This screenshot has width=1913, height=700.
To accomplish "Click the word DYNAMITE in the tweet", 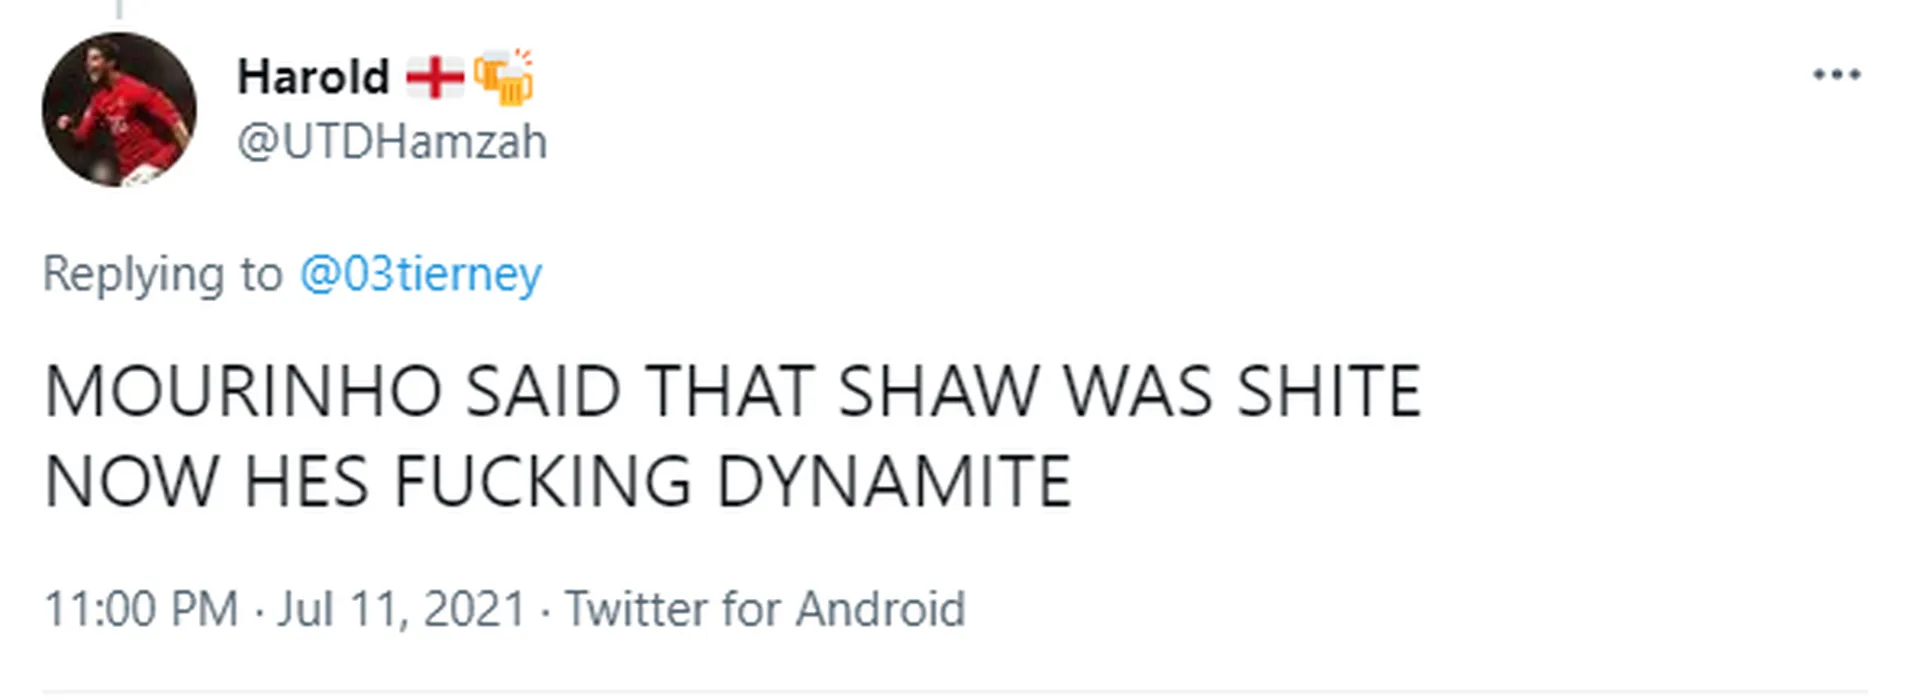I will click(893, 482).
